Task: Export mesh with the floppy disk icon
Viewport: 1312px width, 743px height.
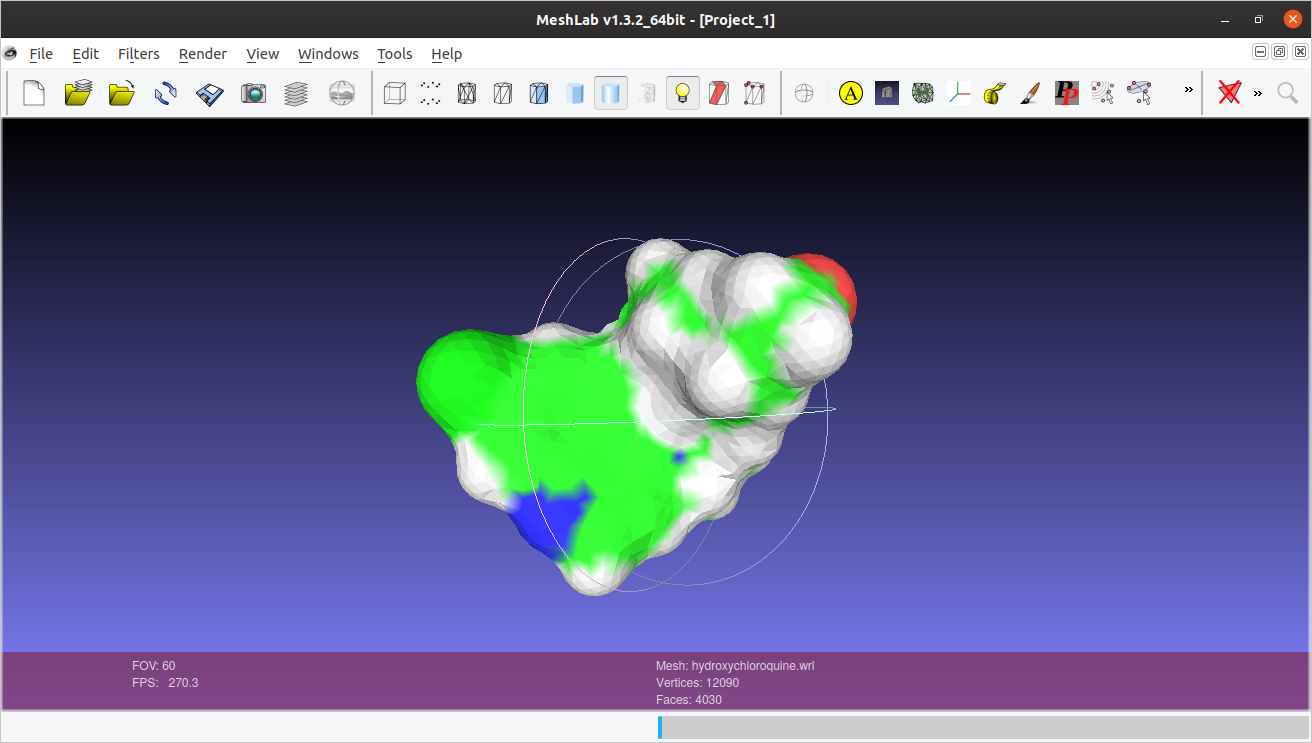Action: (210, 93)
